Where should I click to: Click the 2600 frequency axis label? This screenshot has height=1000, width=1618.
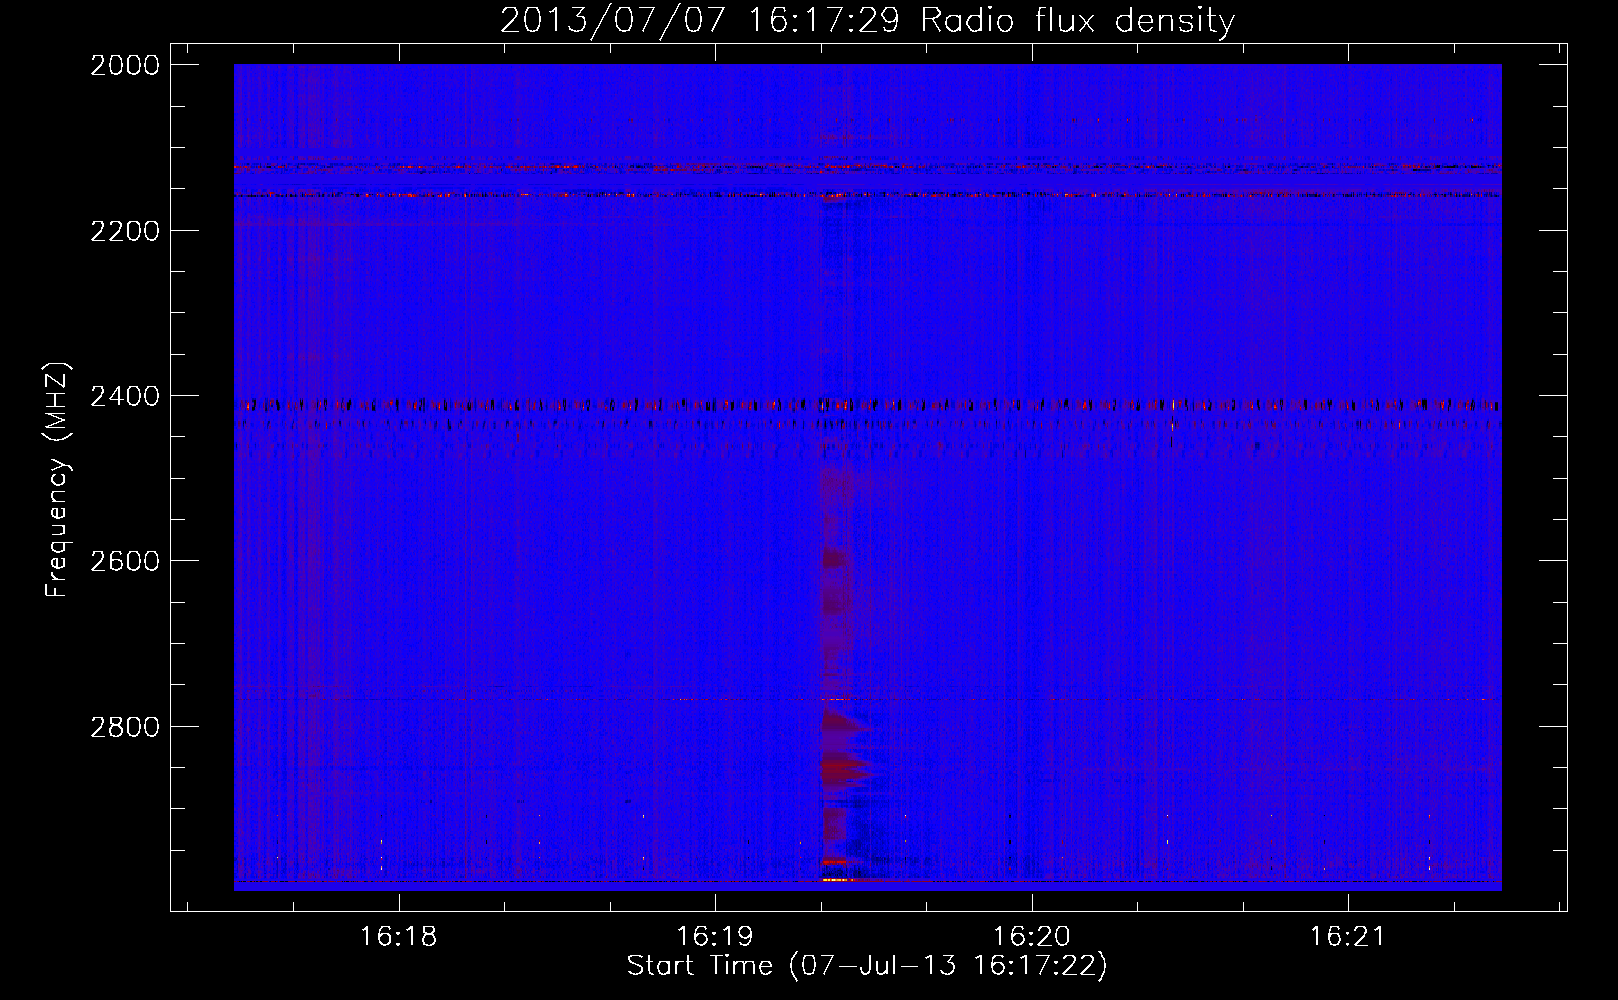(125, 561)
